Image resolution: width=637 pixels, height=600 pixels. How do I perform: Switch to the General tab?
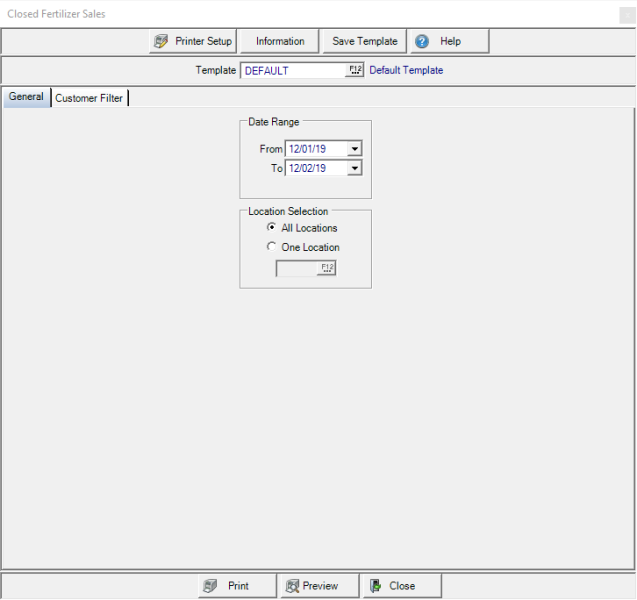pos(26,97)
